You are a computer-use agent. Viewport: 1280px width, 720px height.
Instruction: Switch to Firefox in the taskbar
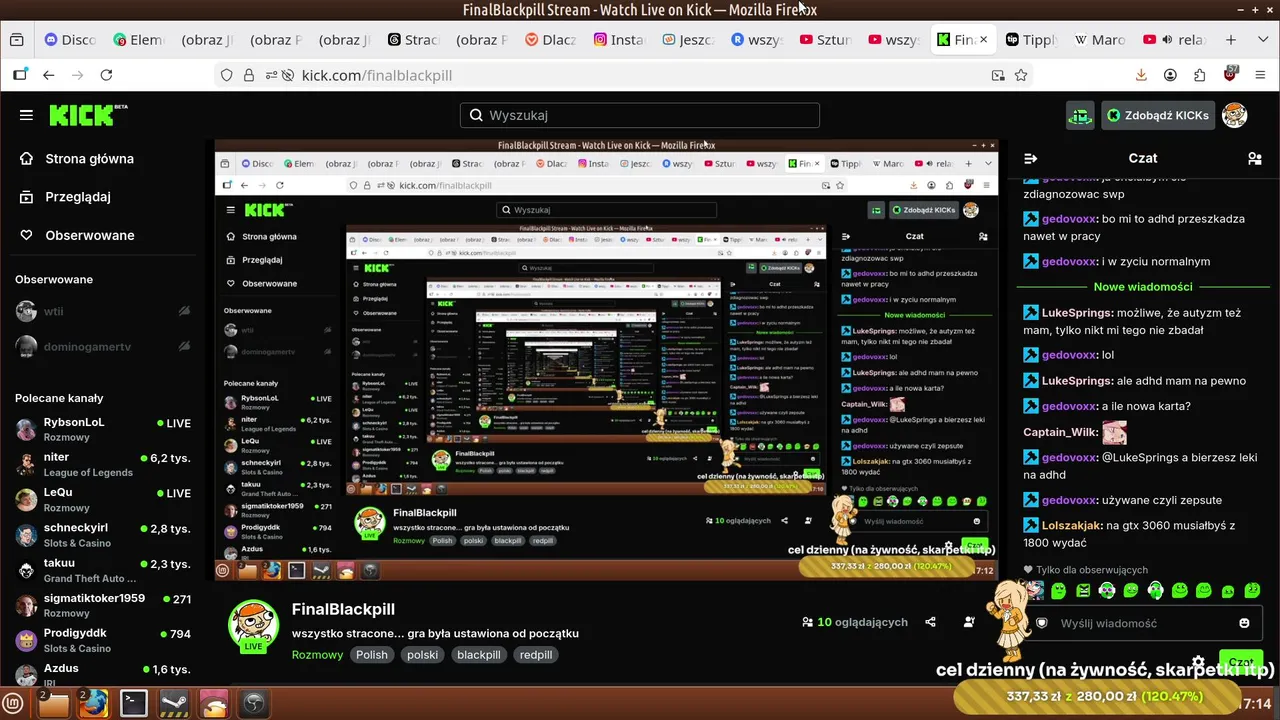[x=94, y=703]
